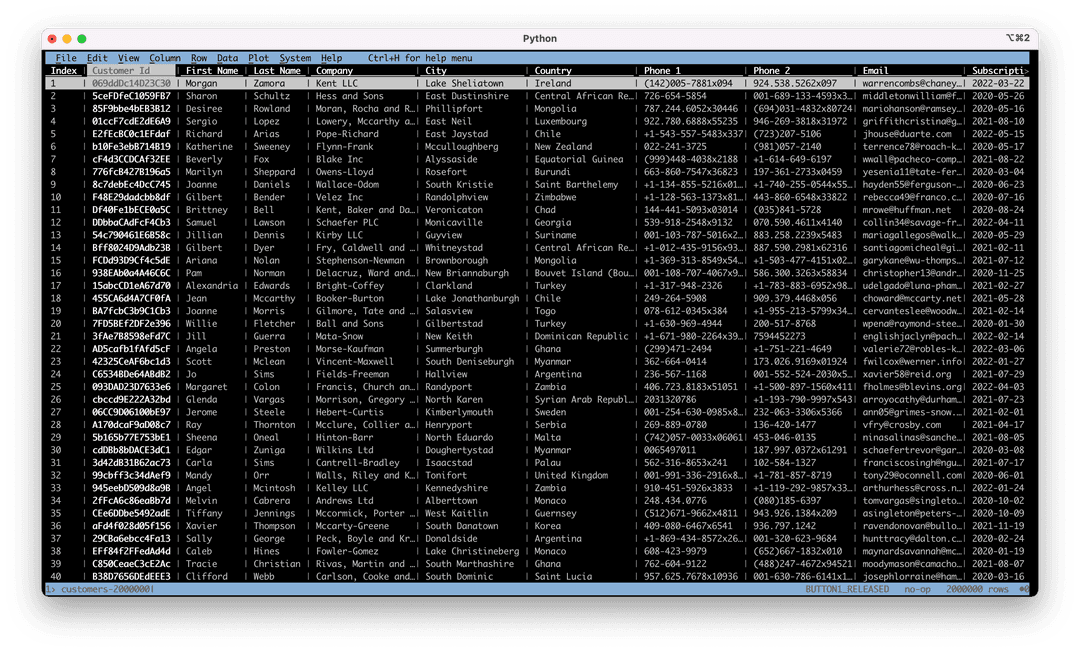
Task: Open the Column menu
Action: click(165, 58)
